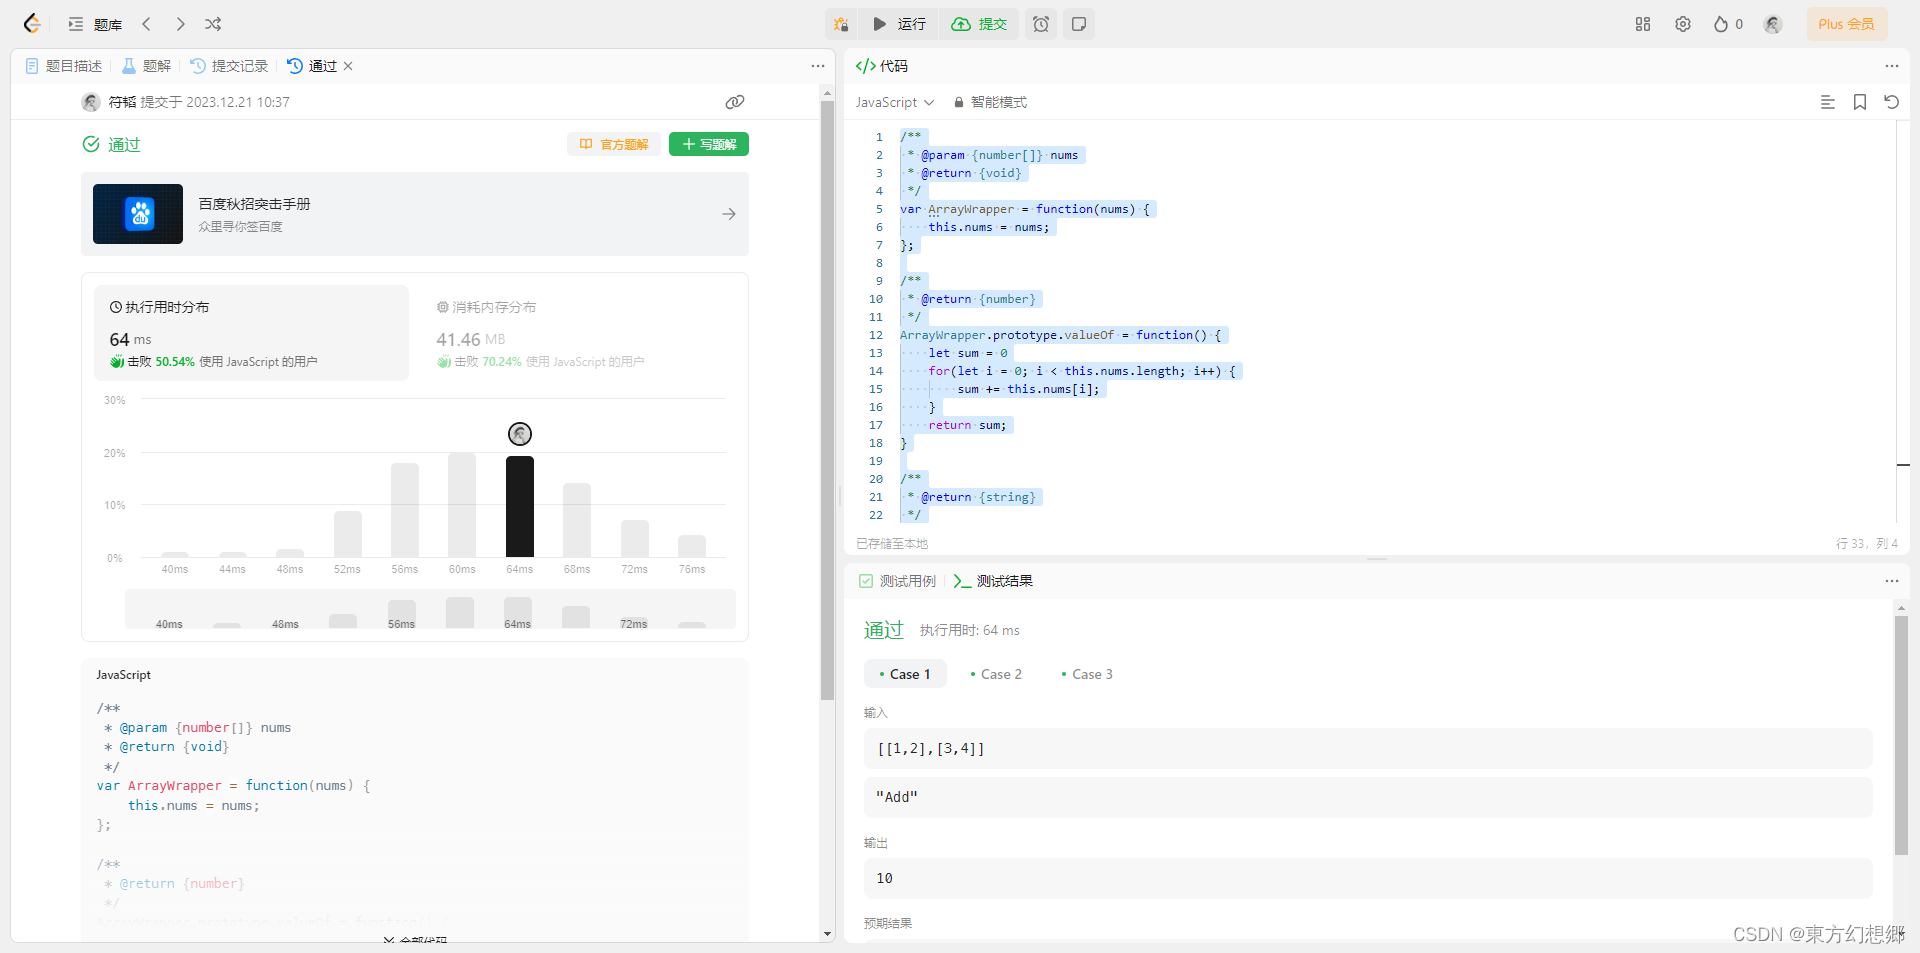Viewport: 1920px width, 953px height.
Task: Open the layout grid icon
Action: pos(1643,24)
